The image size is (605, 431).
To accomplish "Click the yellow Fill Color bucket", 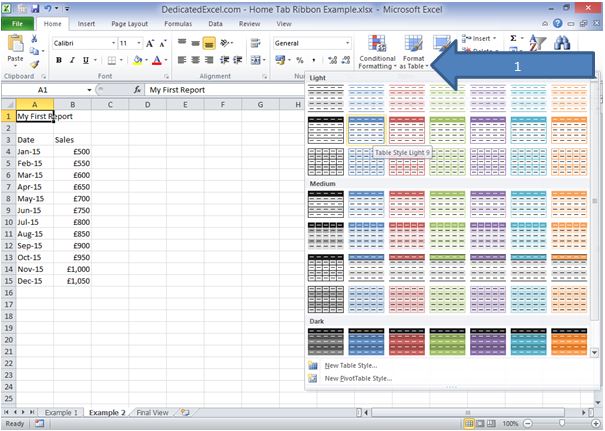I will [137, 60].
